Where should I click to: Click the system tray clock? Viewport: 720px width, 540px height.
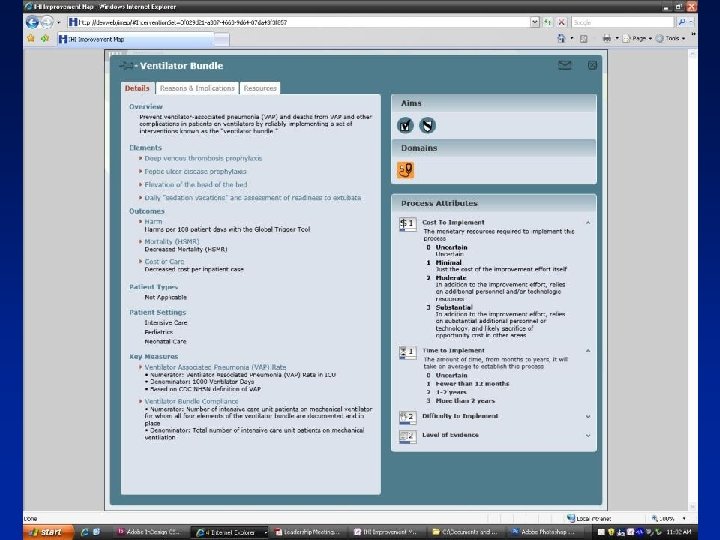tap(680, 532)
